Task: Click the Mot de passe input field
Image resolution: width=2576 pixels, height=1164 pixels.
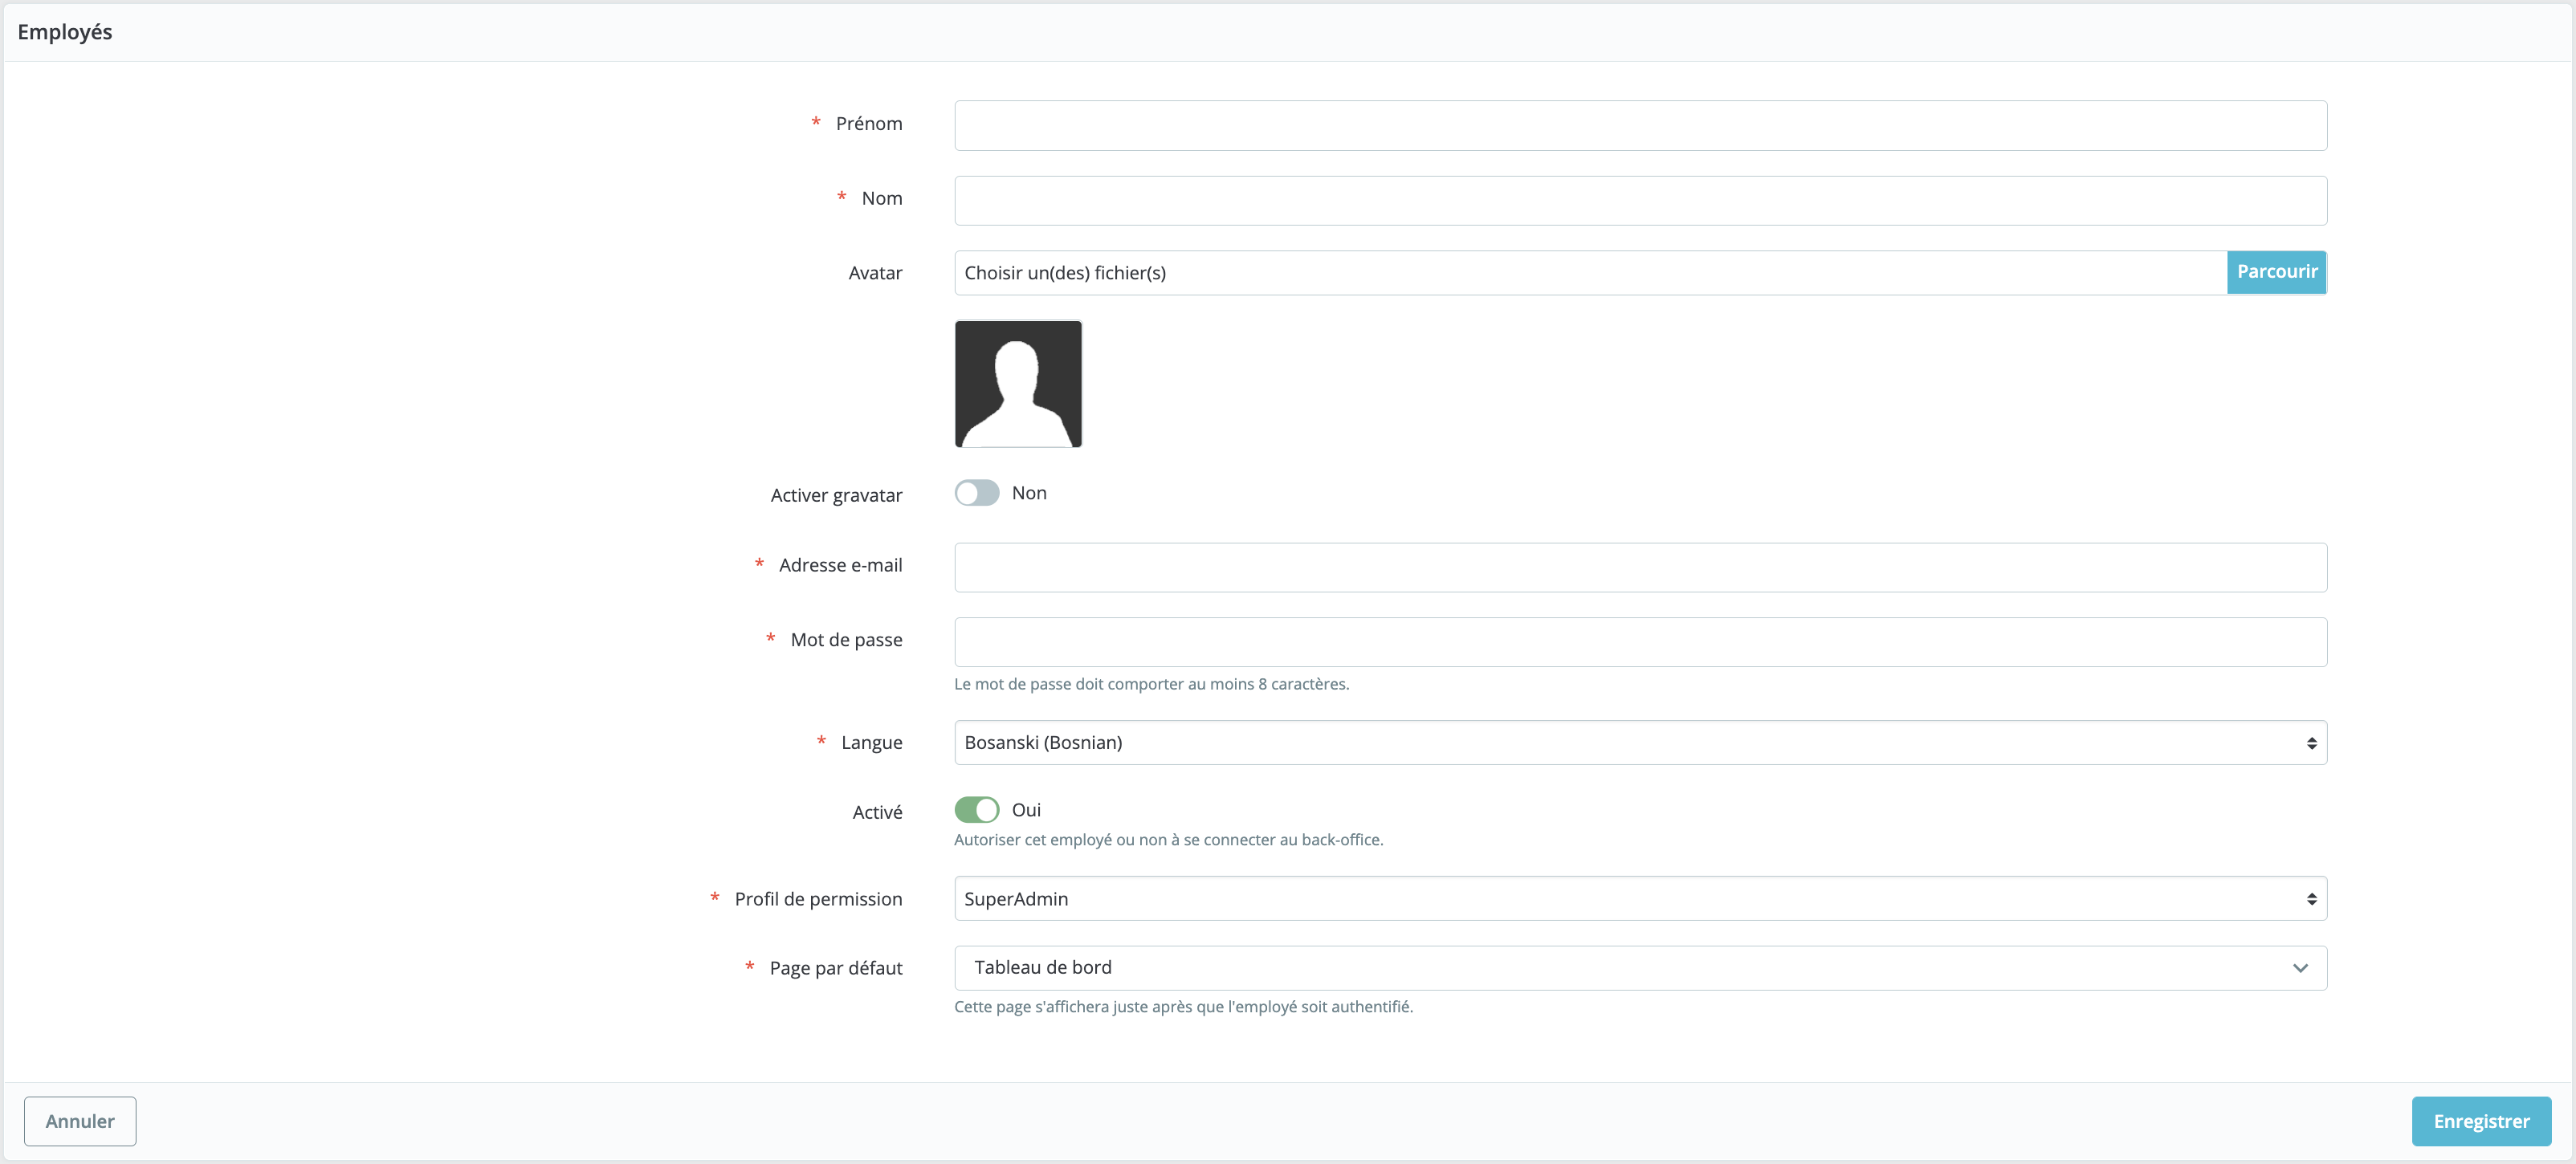Action: pos(1640,642)
